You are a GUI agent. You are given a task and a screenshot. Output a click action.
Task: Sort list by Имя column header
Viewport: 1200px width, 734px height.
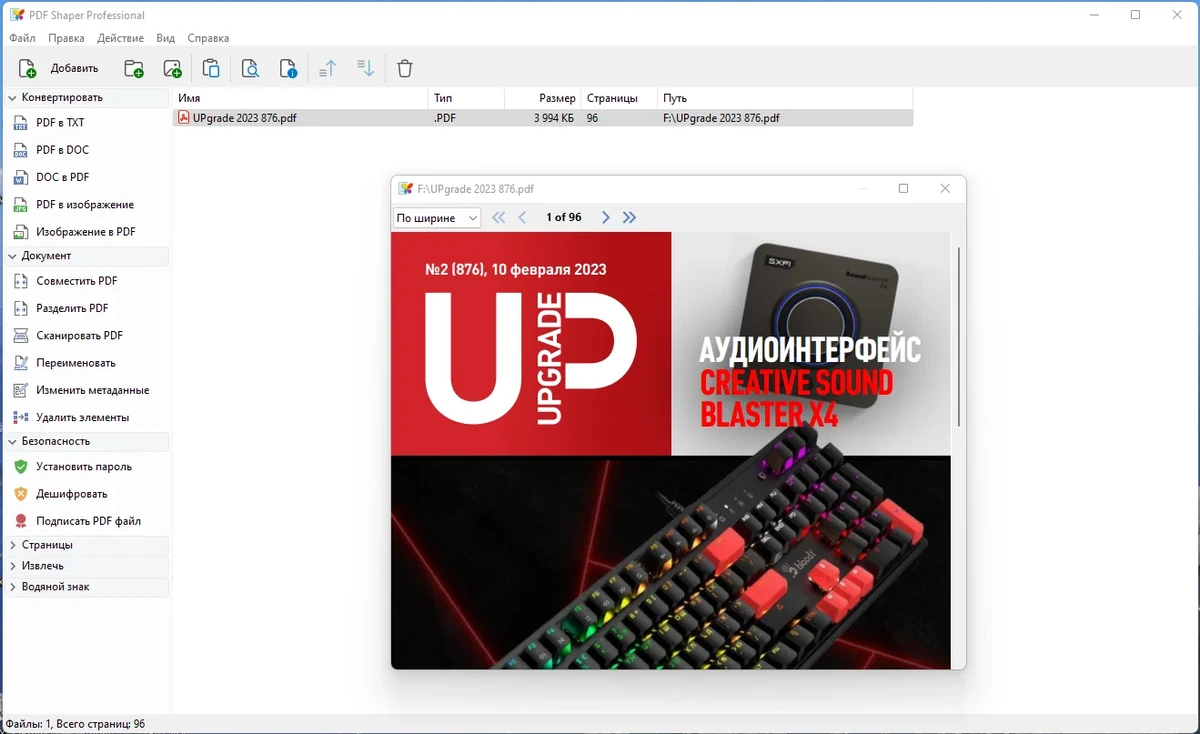(x=301, y=98)
